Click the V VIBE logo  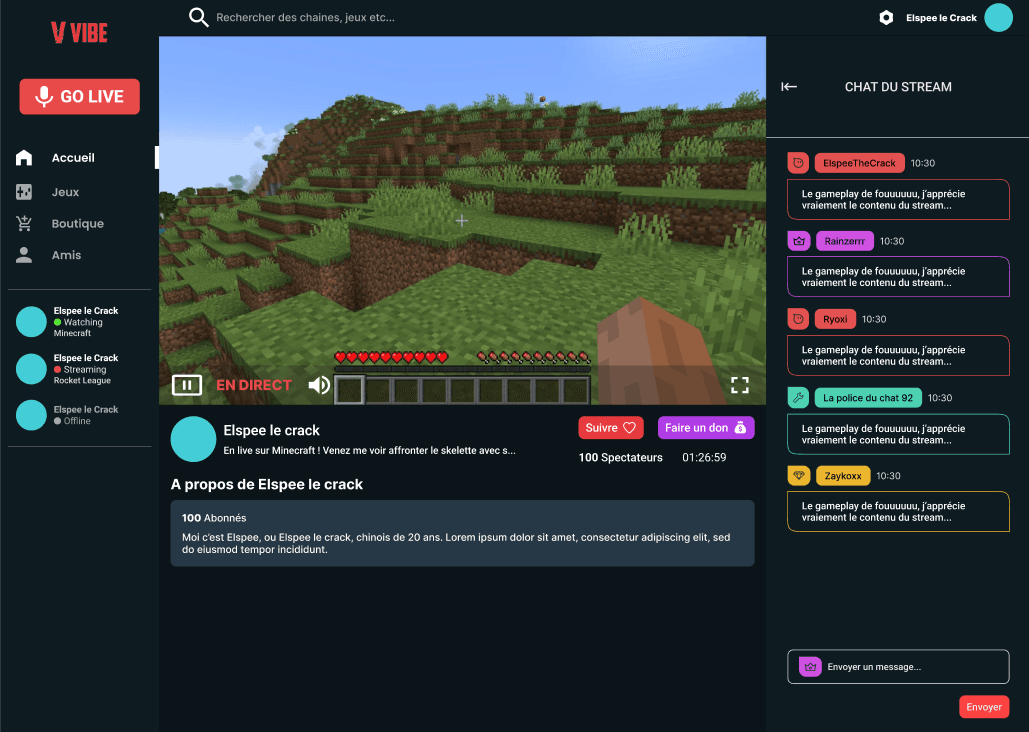point(79,32)
